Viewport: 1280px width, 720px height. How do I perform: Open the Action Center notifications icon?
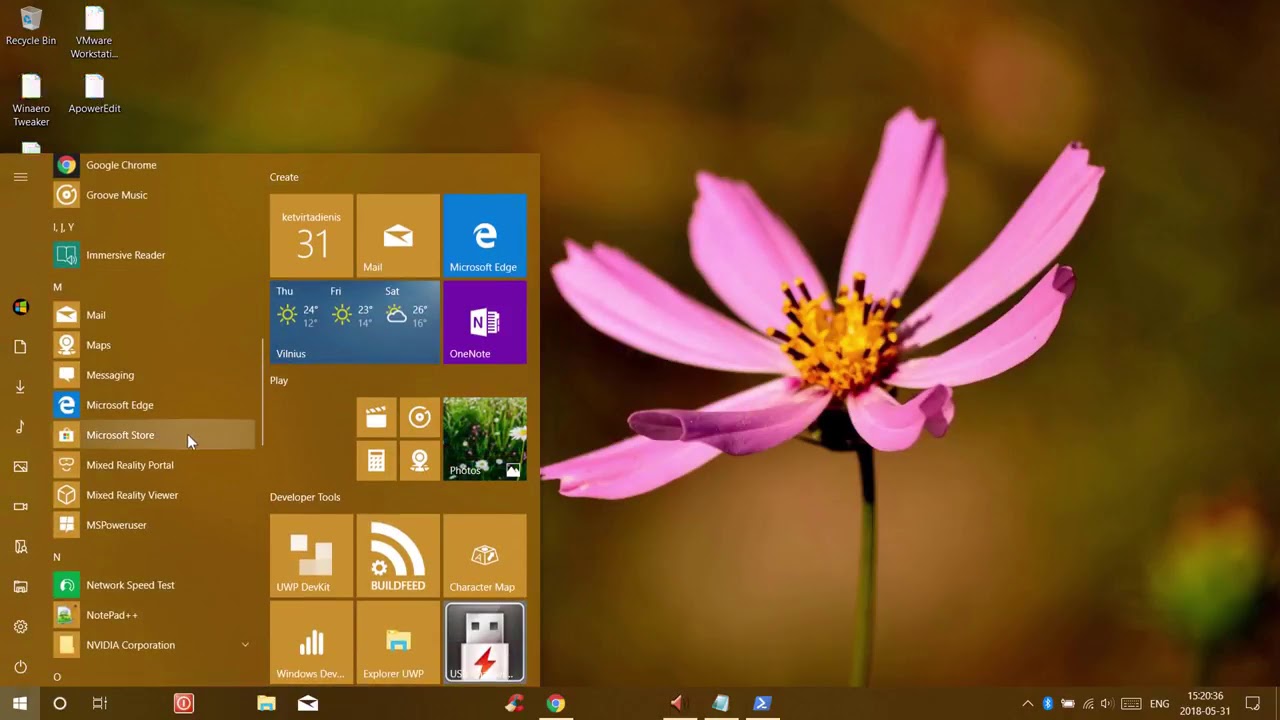tap(1253, 704)
